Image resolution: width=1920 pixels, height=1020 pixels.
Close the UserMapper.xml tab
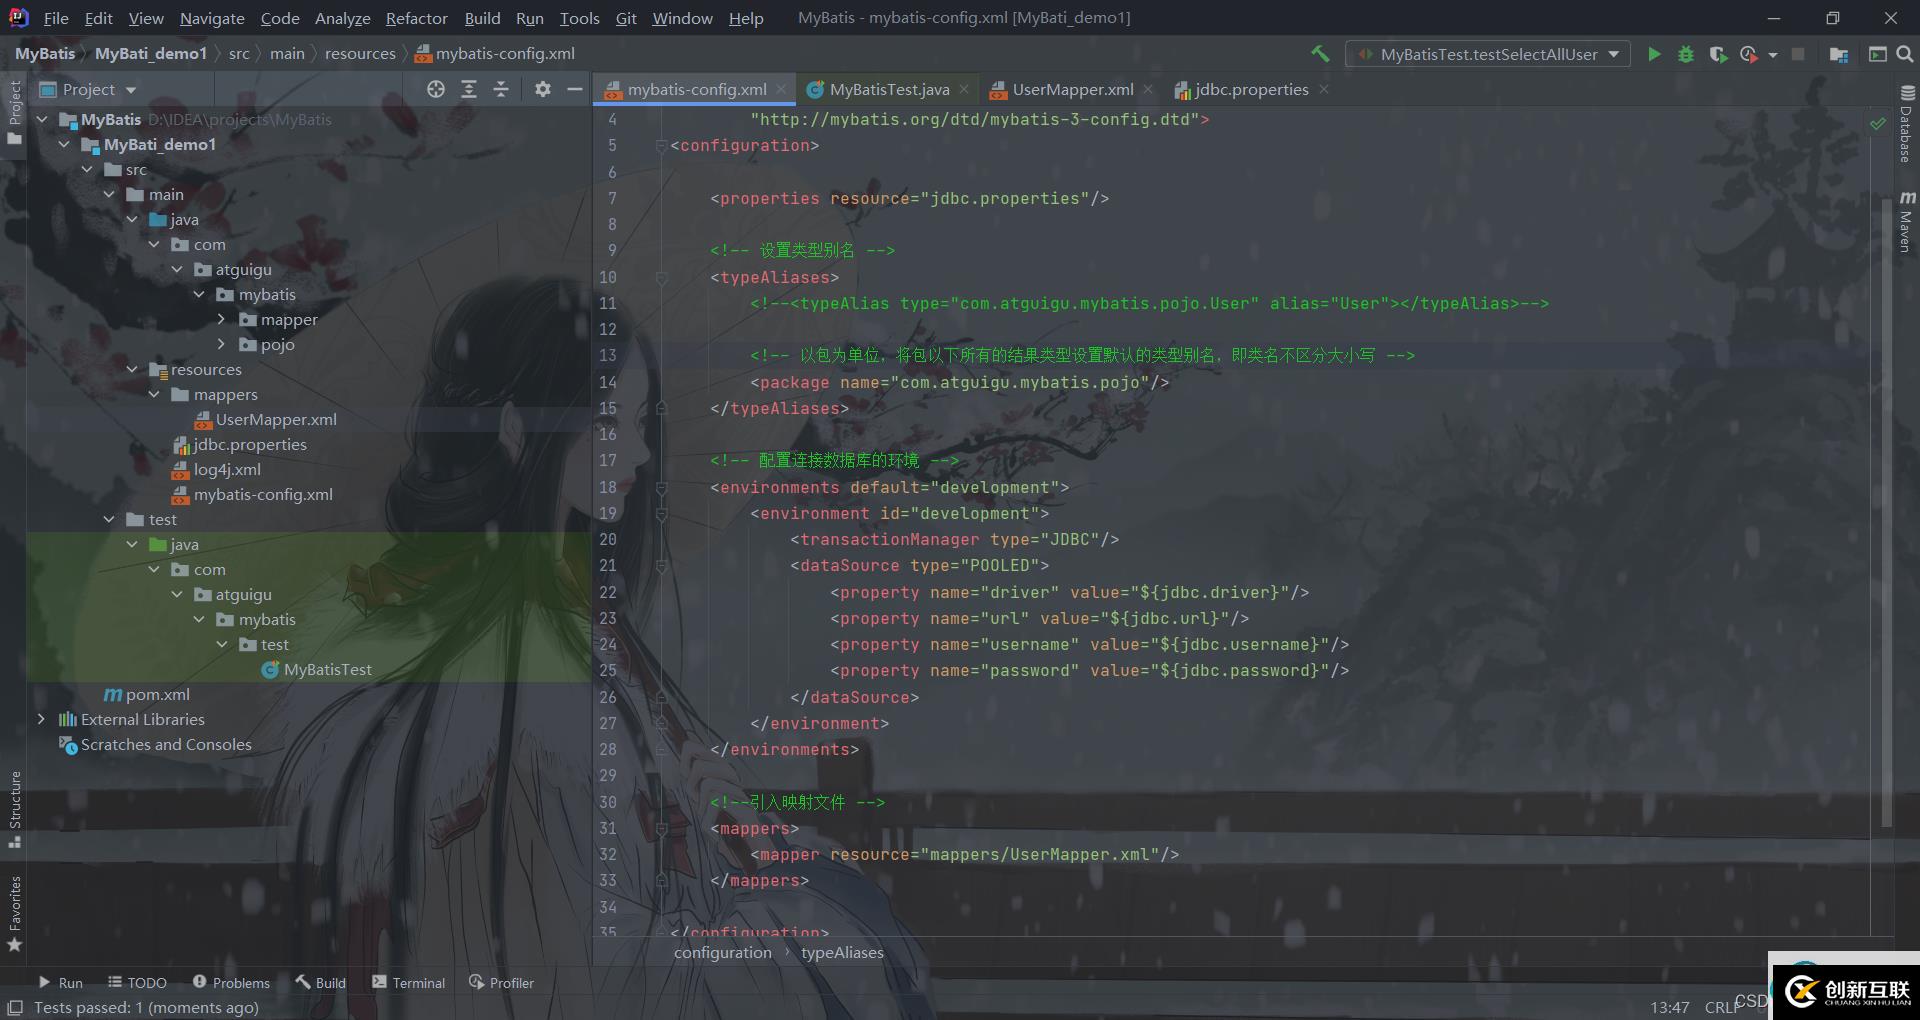[x=1148, y=89]
